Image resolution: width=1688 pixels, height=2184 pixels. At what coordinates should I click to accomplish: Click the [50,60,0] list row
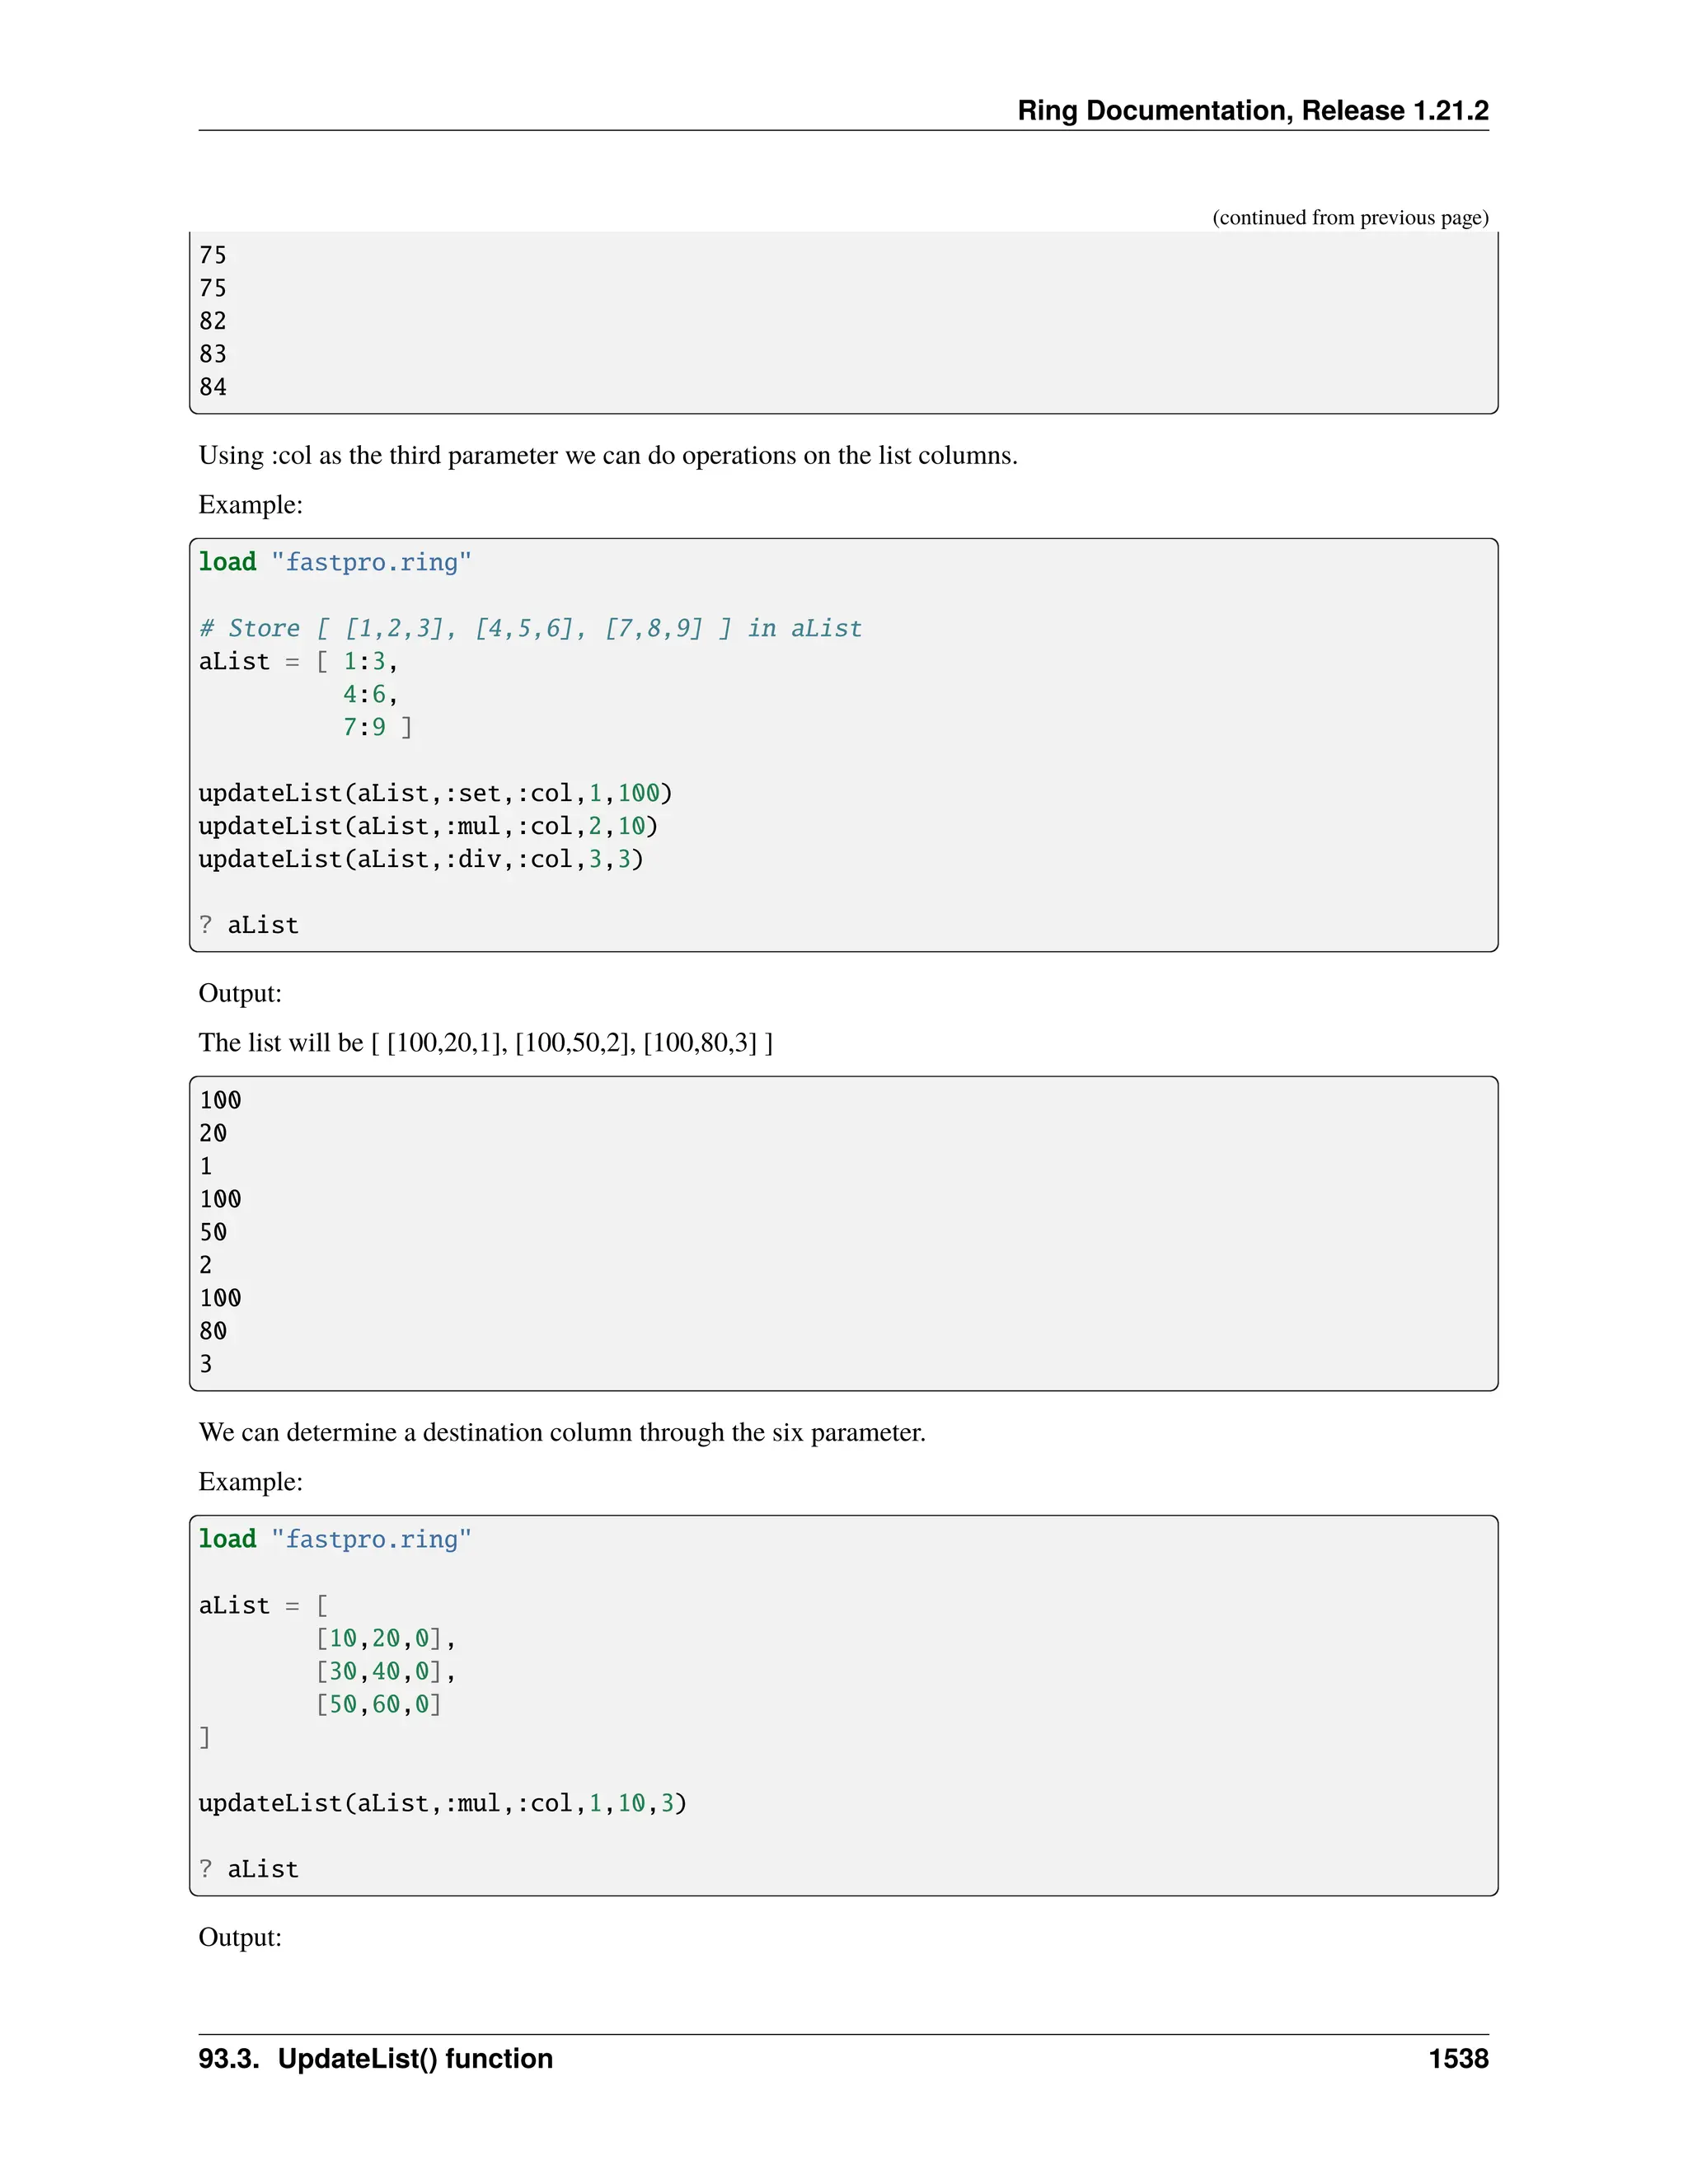point(379,1704)
